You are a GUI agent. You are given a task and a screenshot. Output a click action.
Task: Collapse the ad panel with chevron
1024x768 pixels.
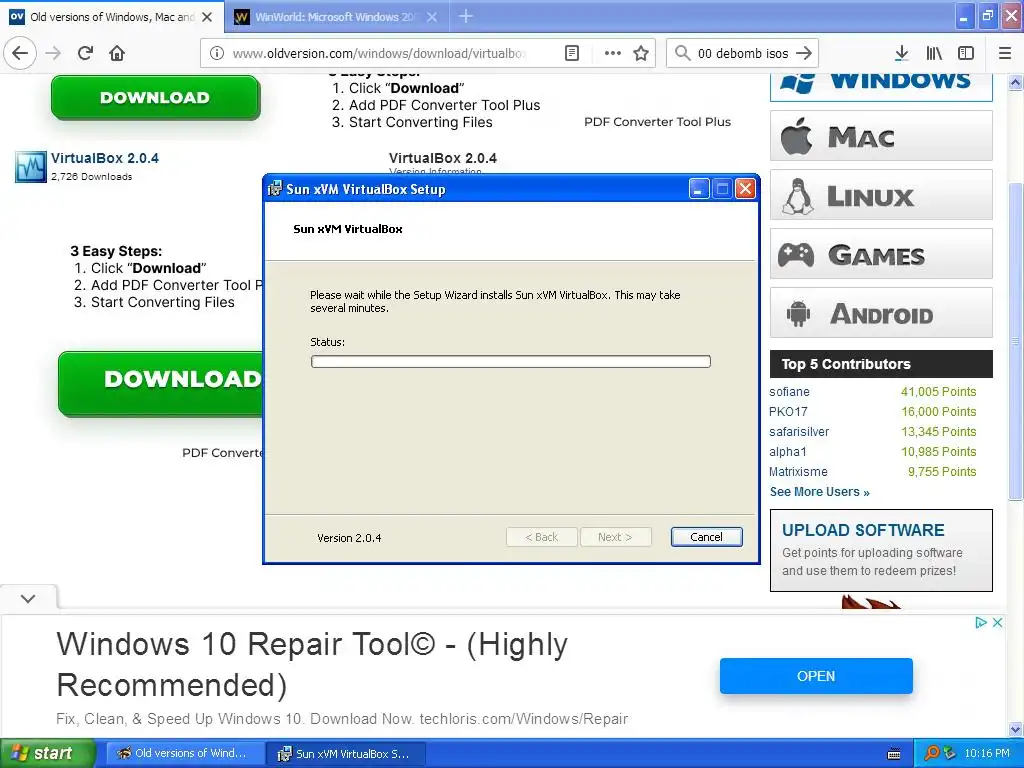pyautogui.click(x=28, y=598)
